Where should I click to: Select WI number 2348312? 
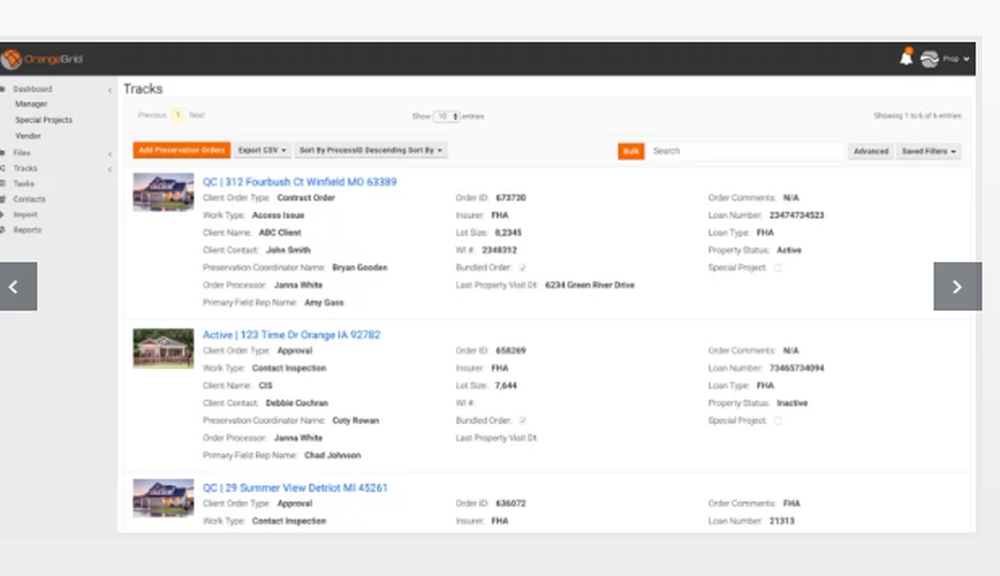click(x=499, y=251)
